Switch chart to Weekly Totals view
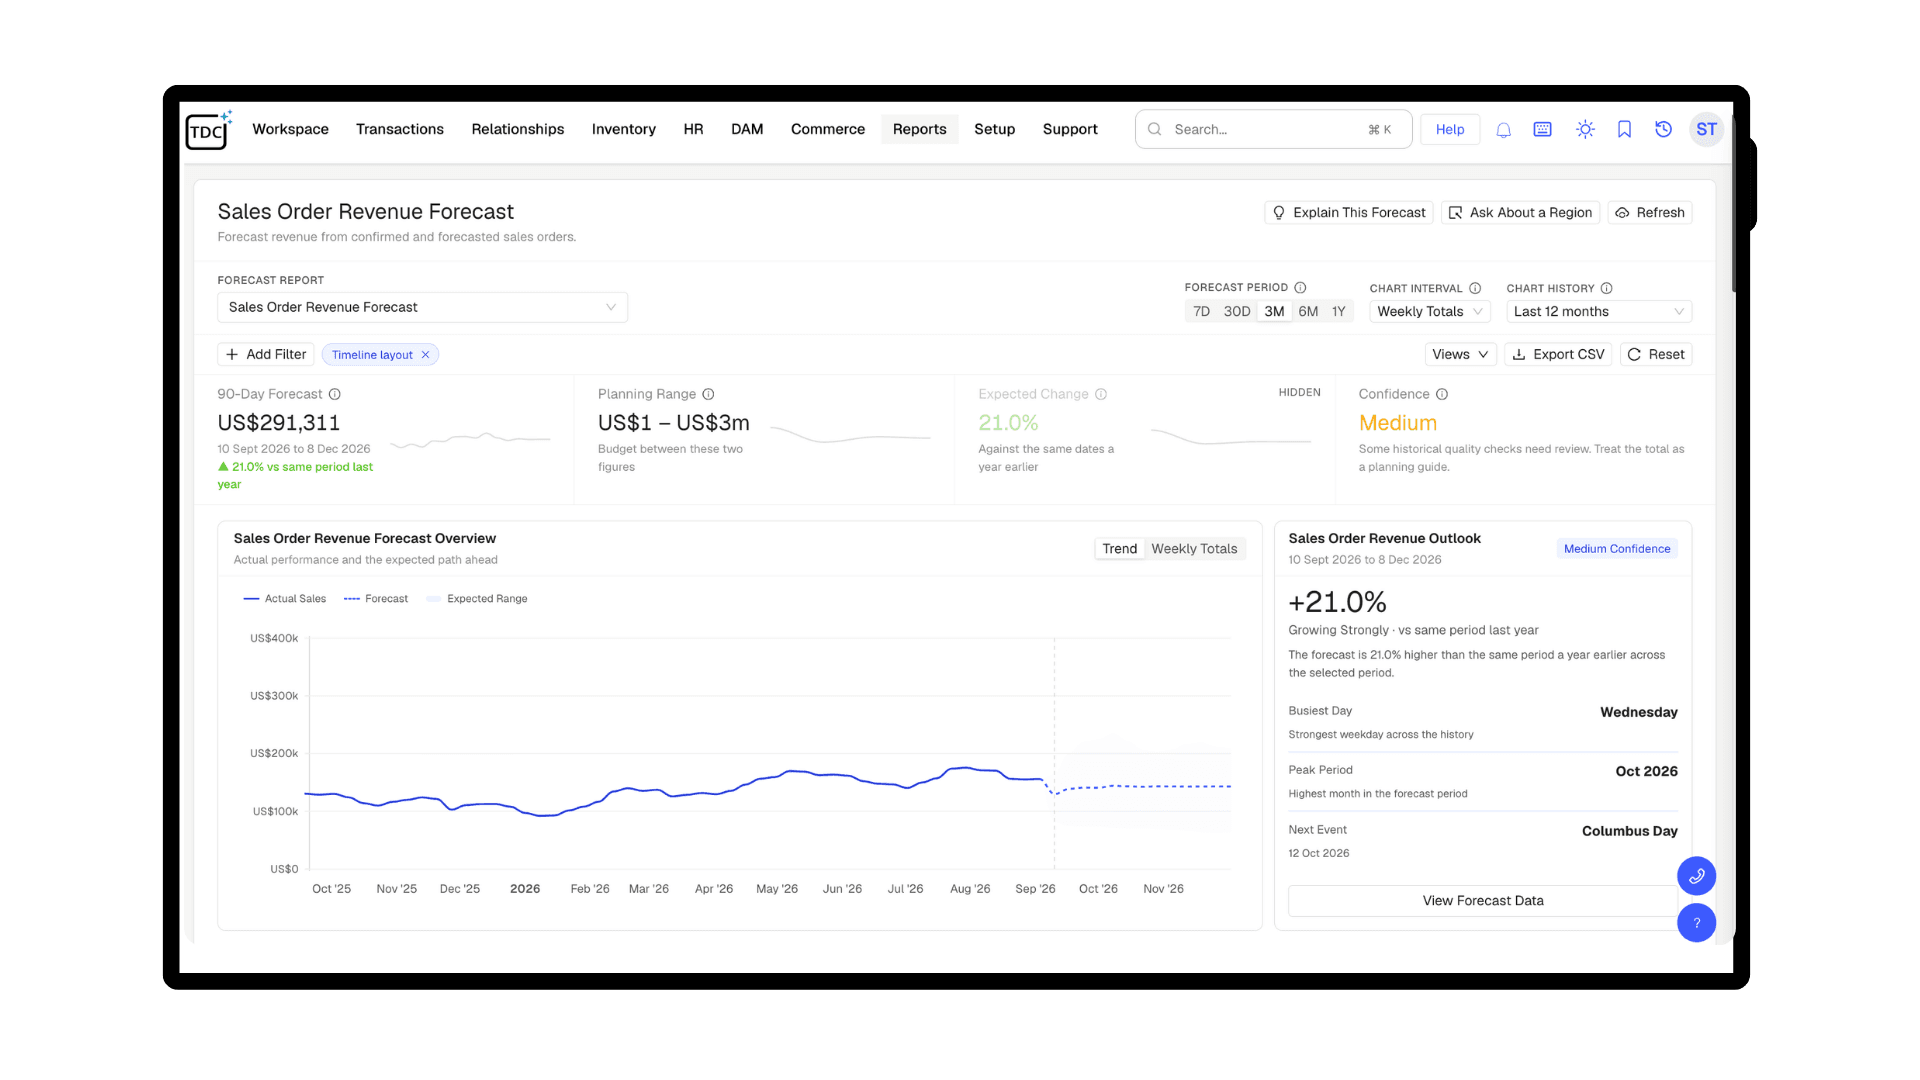The image size is (1920, 1080). coord(1194,549)
